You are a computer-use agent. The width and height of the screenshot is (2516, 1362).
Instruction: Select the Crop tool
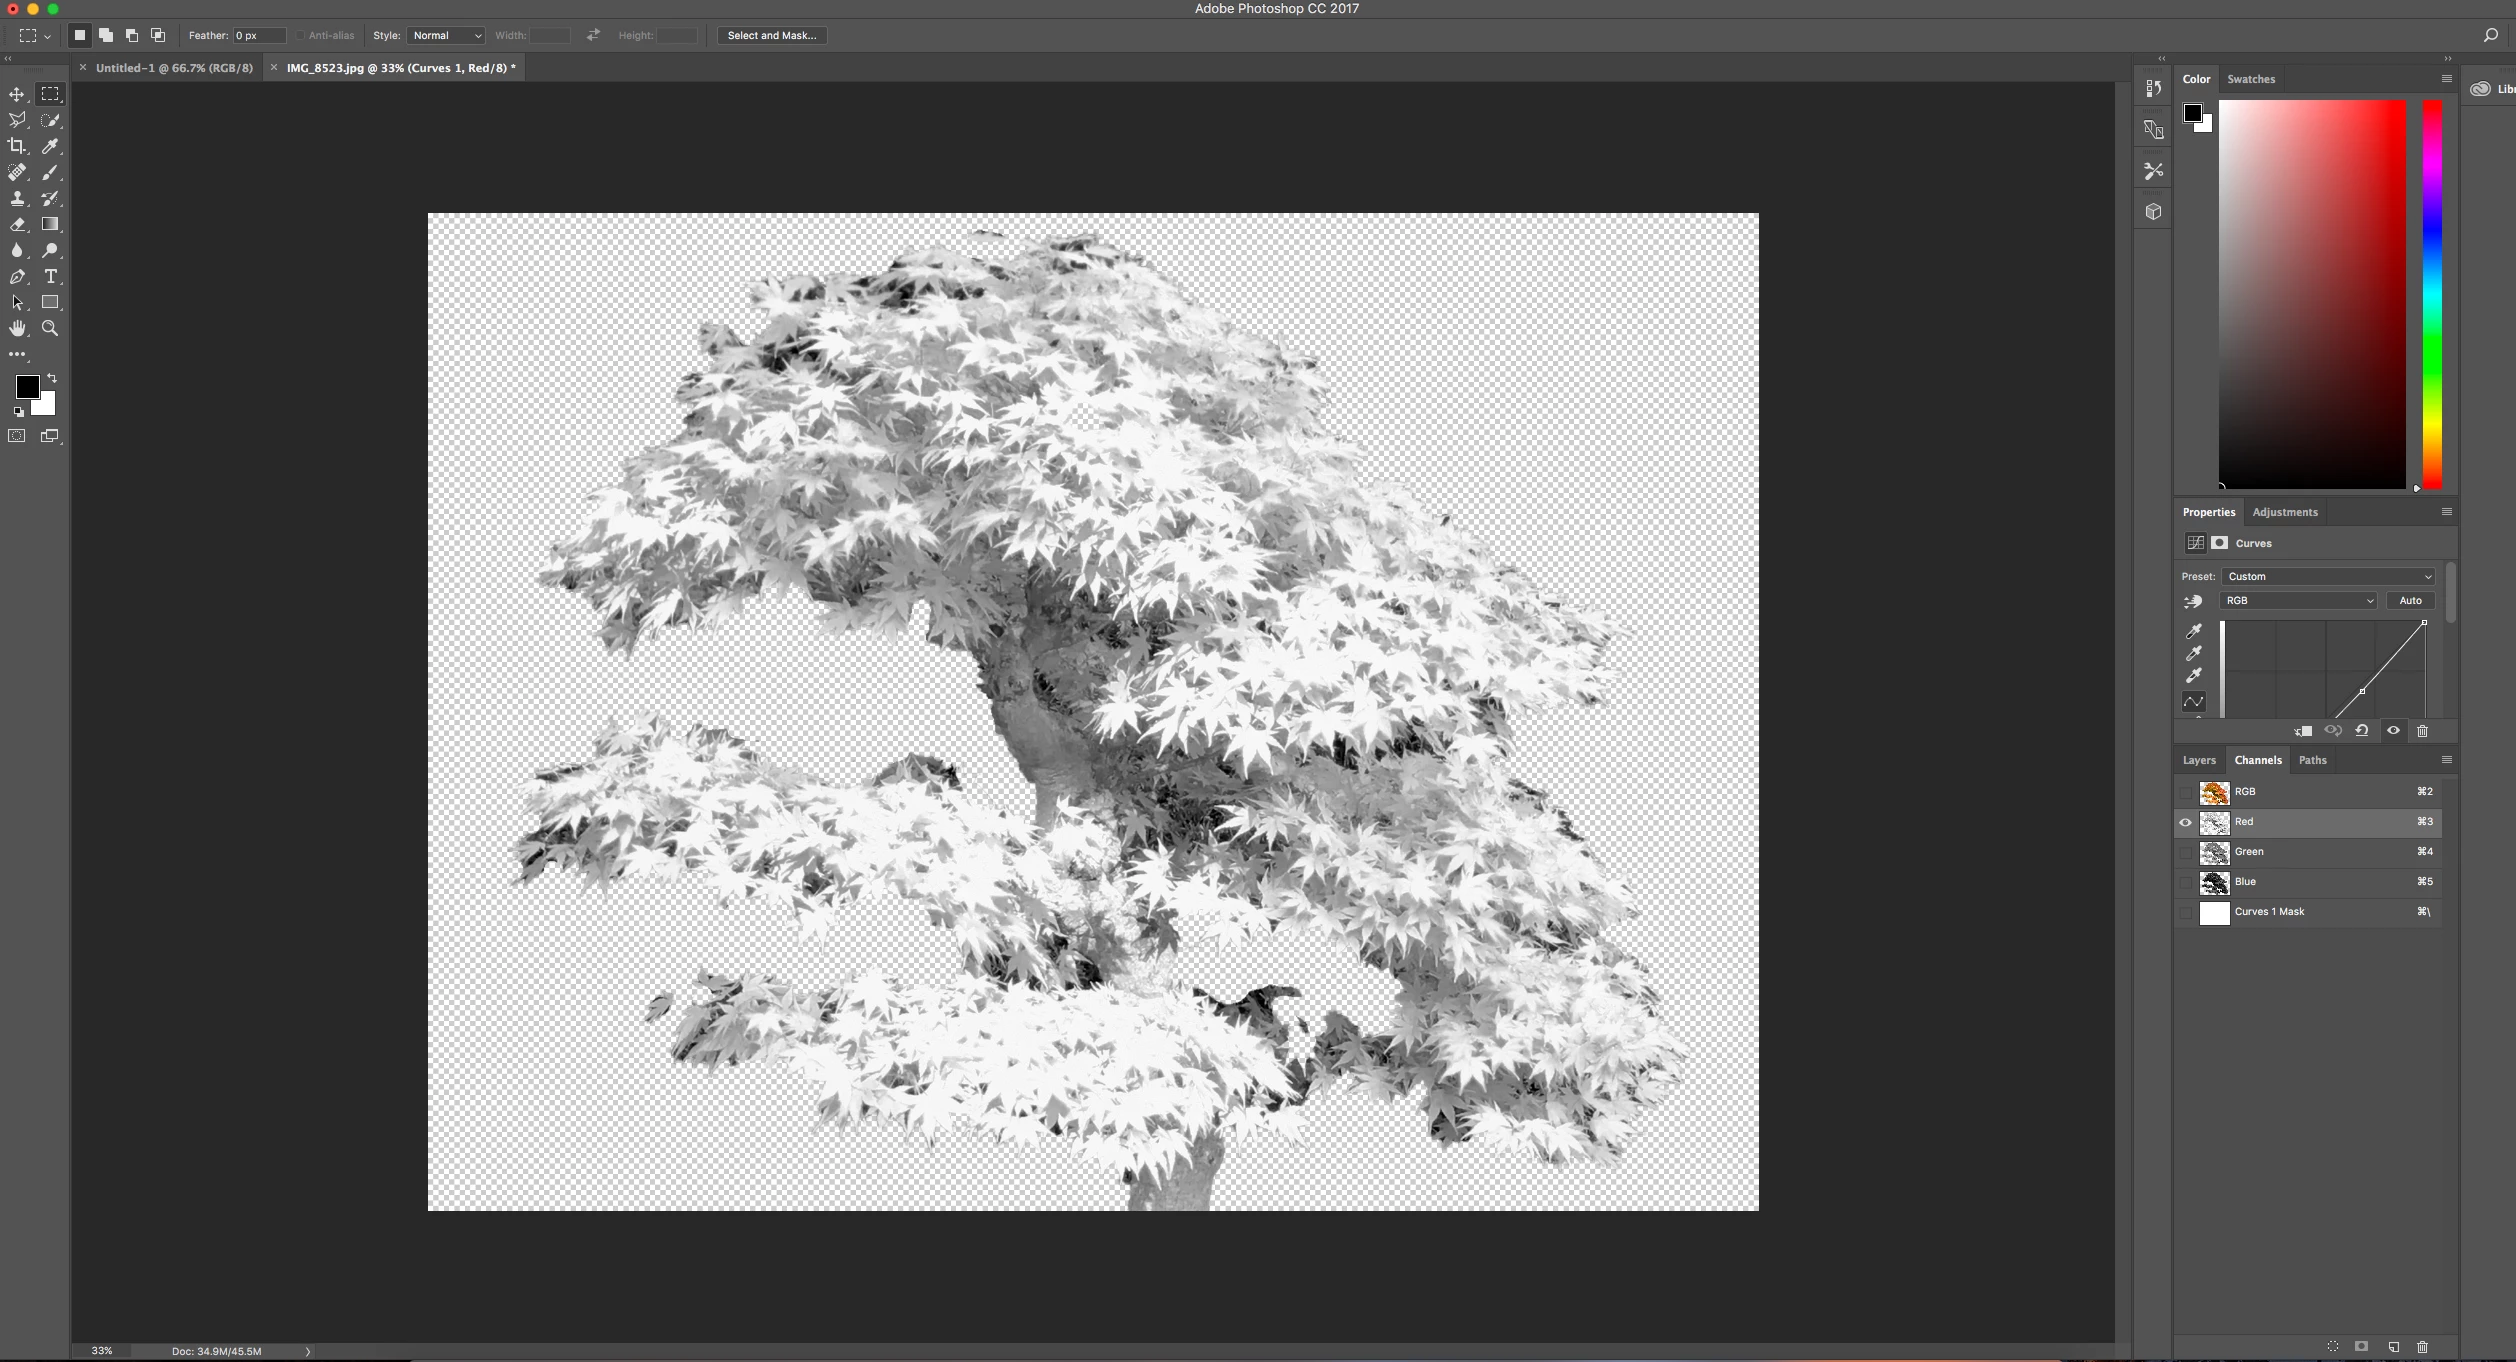17,146
